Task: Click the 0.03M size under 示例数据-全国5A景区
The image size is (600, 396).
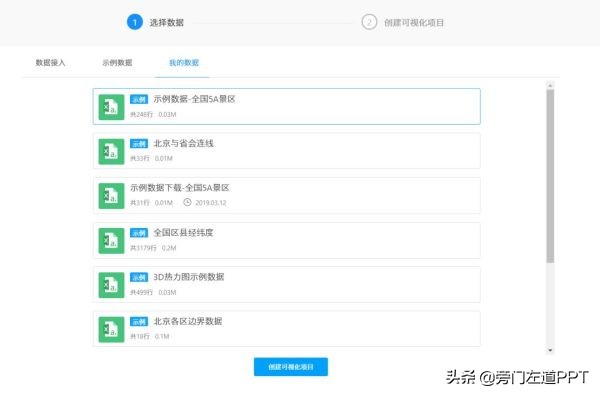Action: point(167,114)
